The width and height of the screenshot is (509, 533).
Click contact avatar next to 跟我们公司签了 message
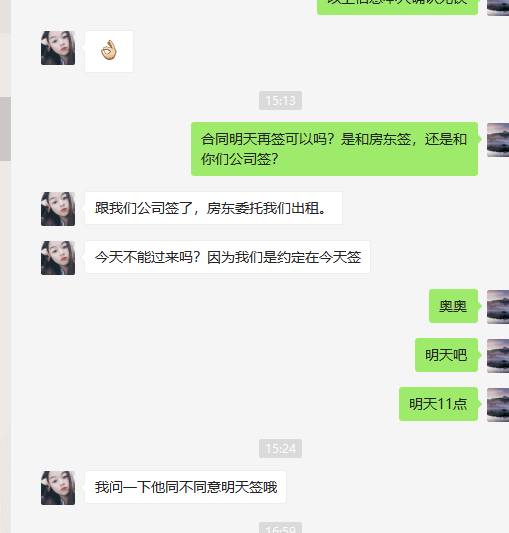tap(58, 209)
